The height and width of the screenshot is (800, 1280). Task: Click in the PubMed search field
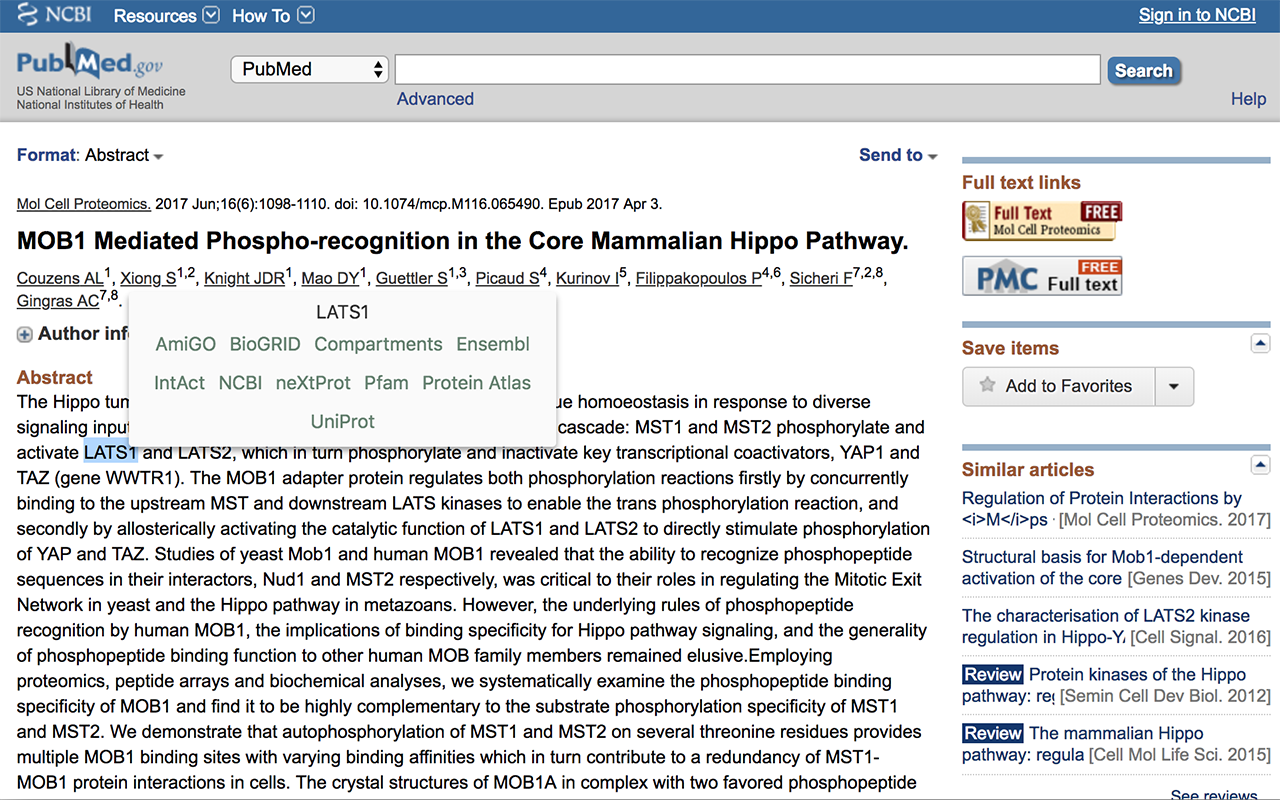[x=747, y=69]
